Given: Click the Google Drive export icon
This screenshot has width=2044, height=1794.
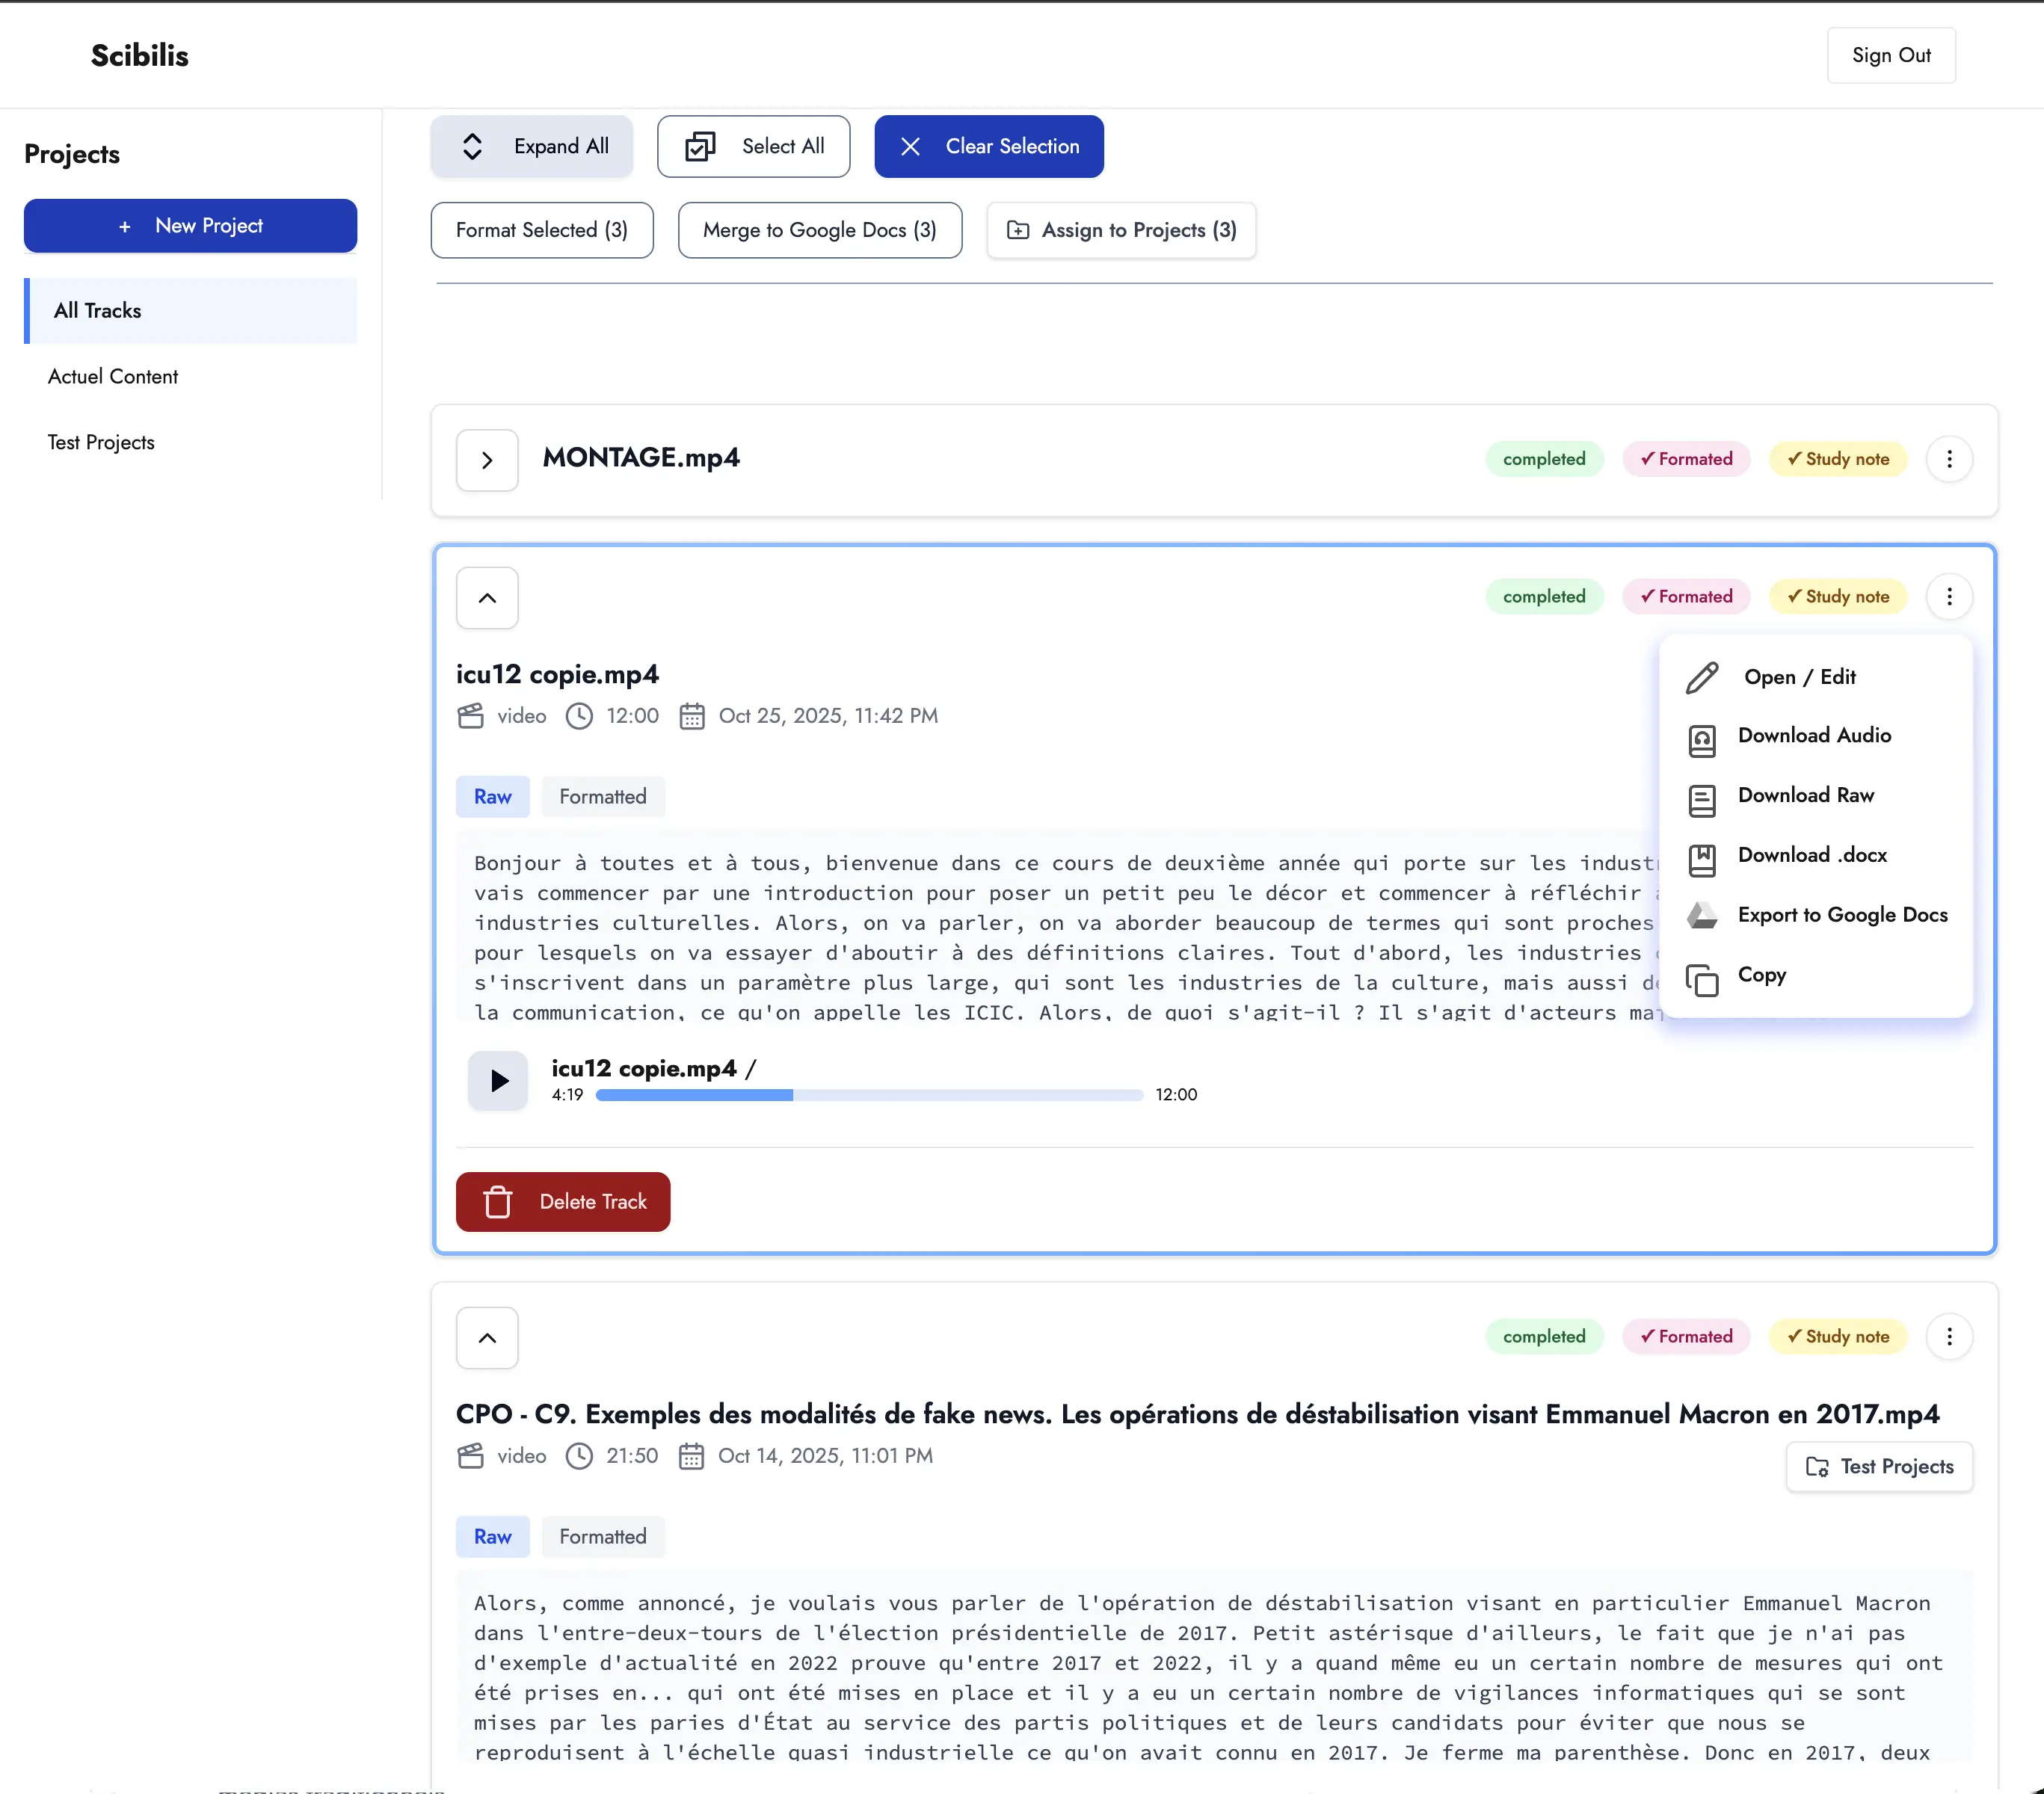Looking at the screenshot, I should click(x=1702, y=915).
